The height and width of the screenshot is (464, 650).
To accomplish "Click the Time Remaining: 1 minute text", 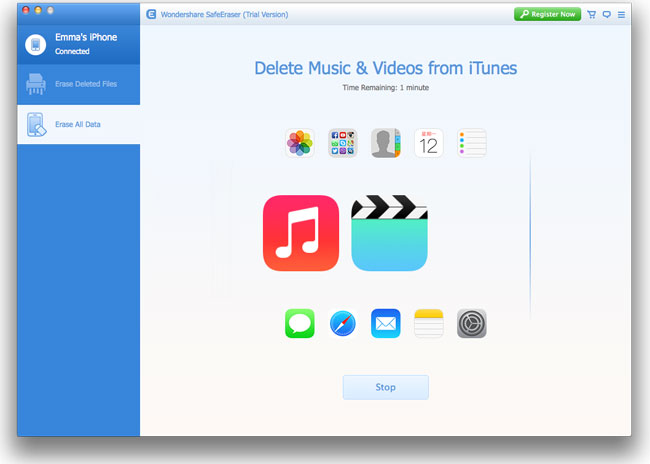I will (386, 87).
